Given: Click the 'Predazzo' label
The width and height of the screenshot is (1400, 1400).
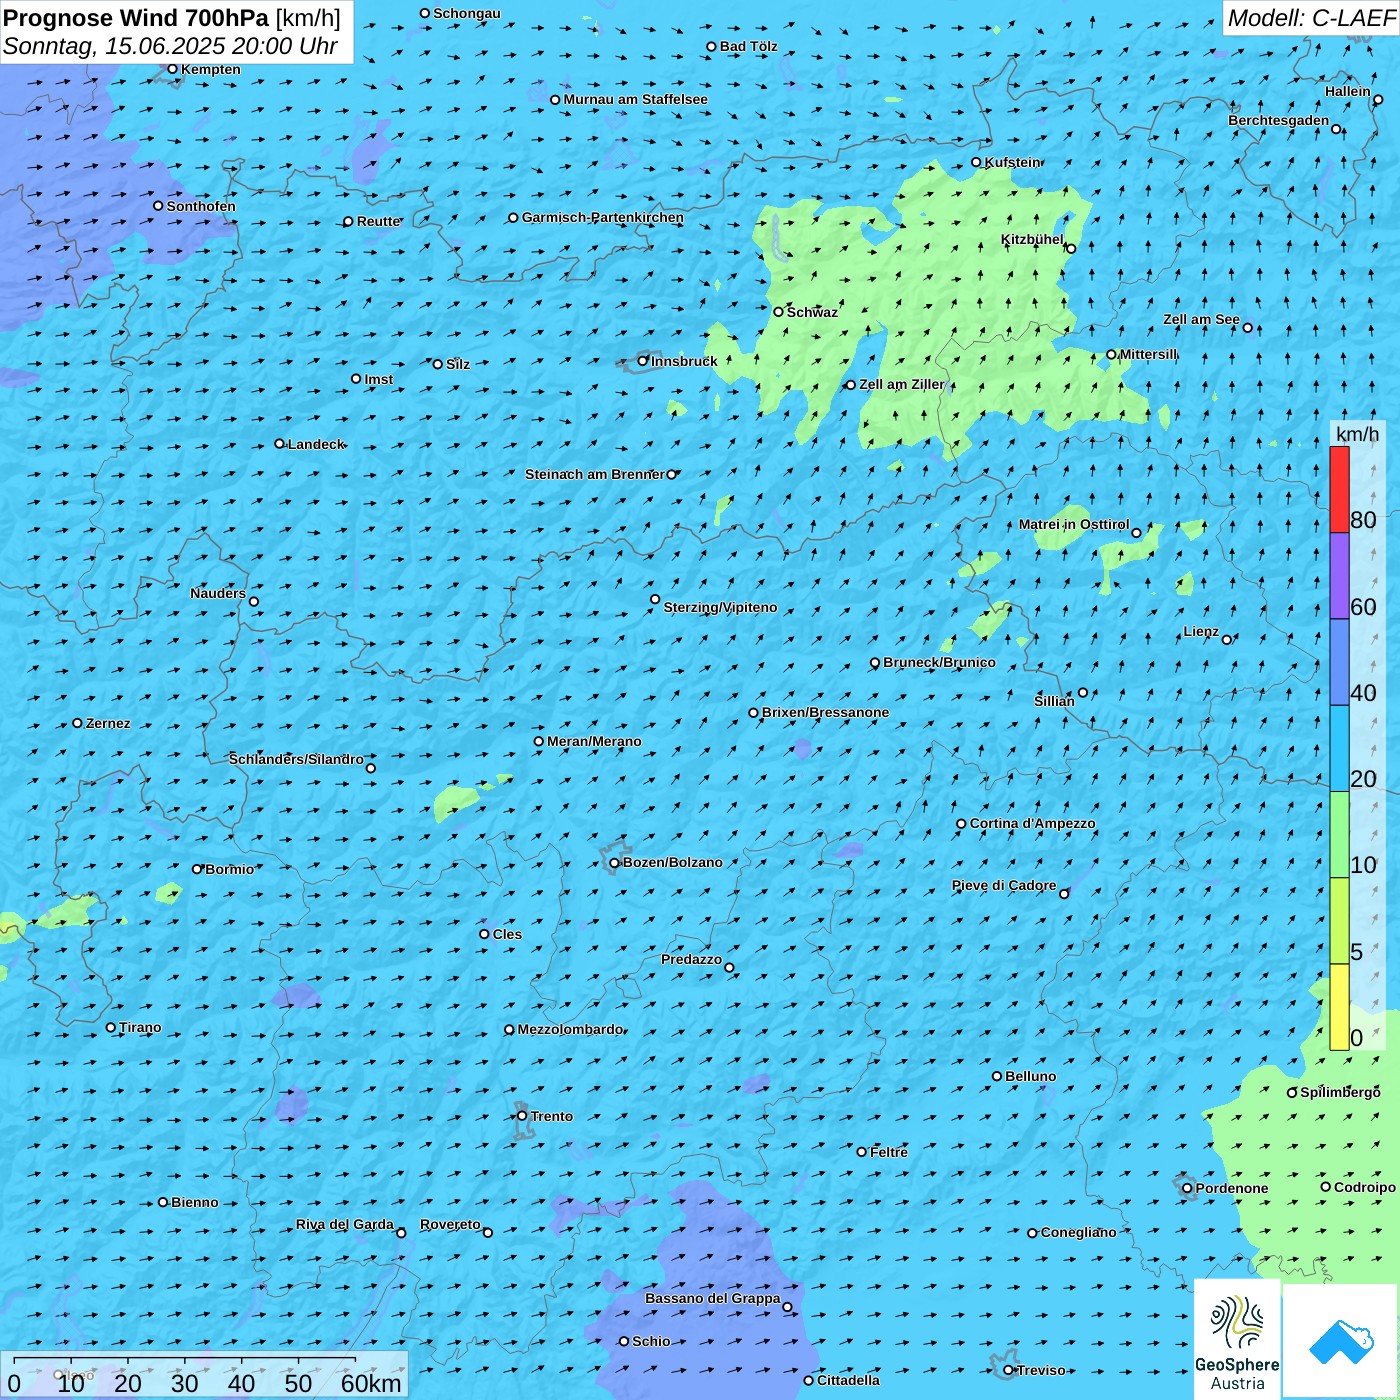Looking at the screenshot, I should 691,959.
